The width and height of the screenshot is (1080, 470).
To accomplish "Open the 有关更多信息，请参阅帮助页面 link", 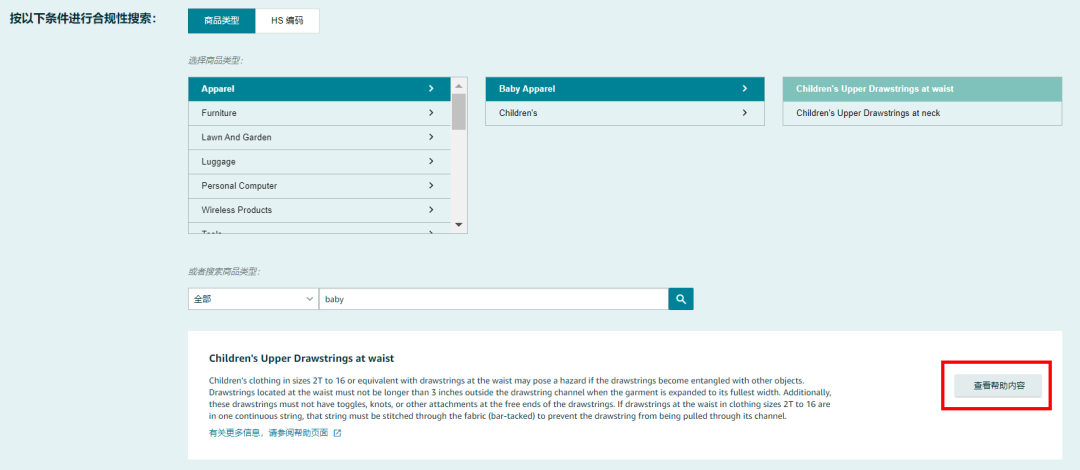I will tap(269, 433).
